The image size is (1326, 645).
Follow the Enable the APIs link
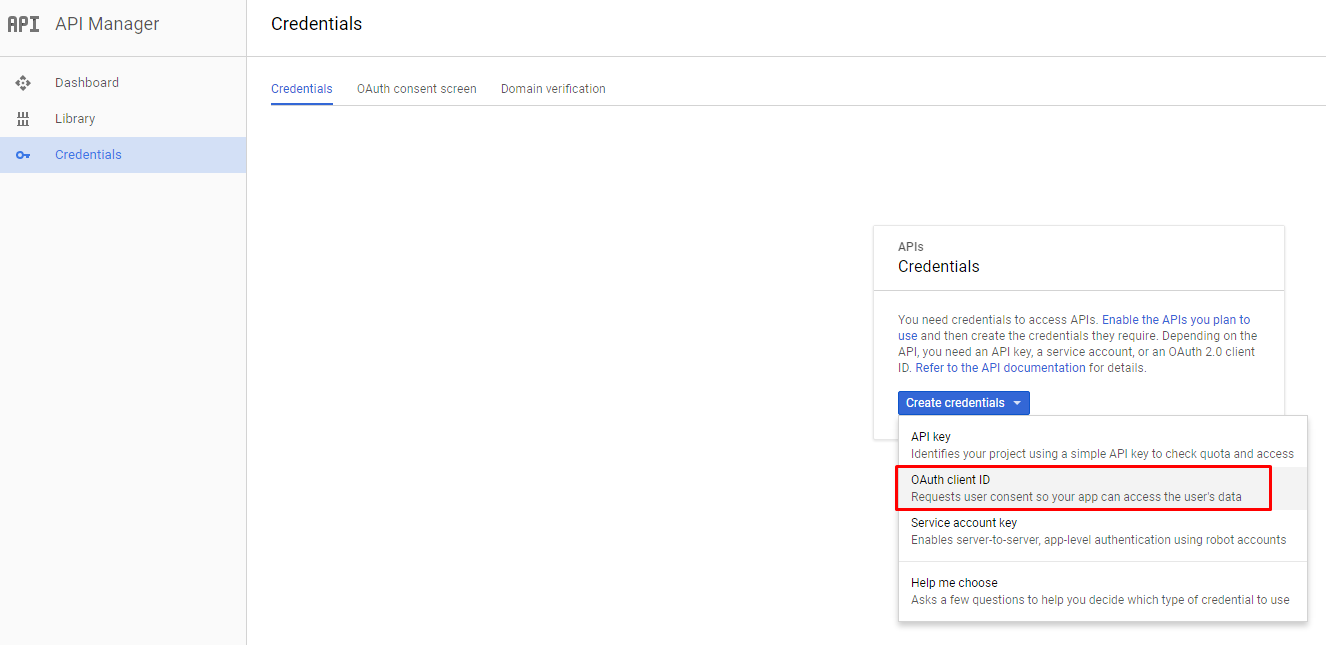[1074, 328]
